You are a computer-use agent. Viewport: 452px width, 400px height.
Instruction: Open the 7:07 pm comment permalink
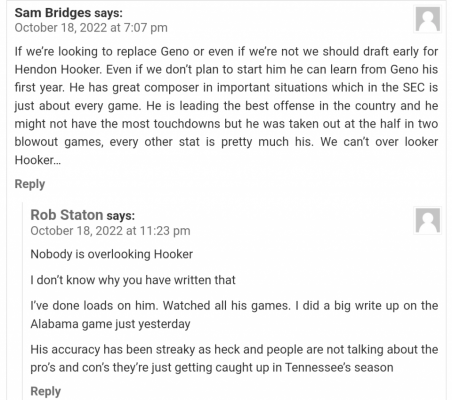91,28
